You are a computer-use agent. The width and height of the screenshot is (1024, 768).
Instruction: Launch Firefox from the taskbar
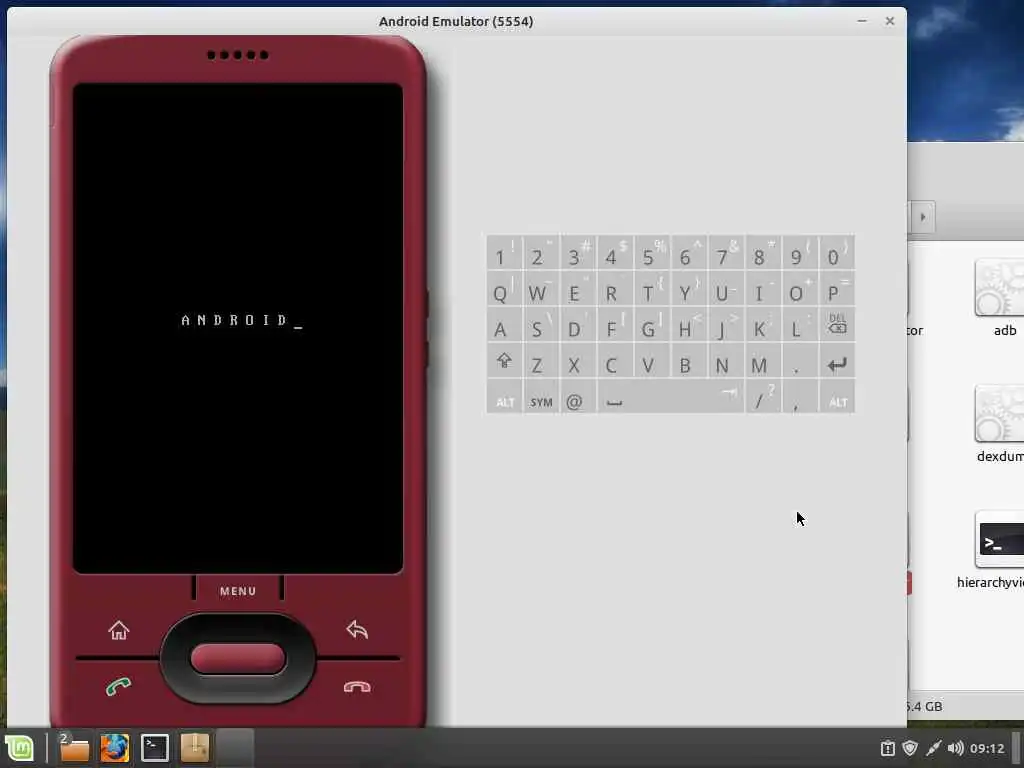[114, 748]
